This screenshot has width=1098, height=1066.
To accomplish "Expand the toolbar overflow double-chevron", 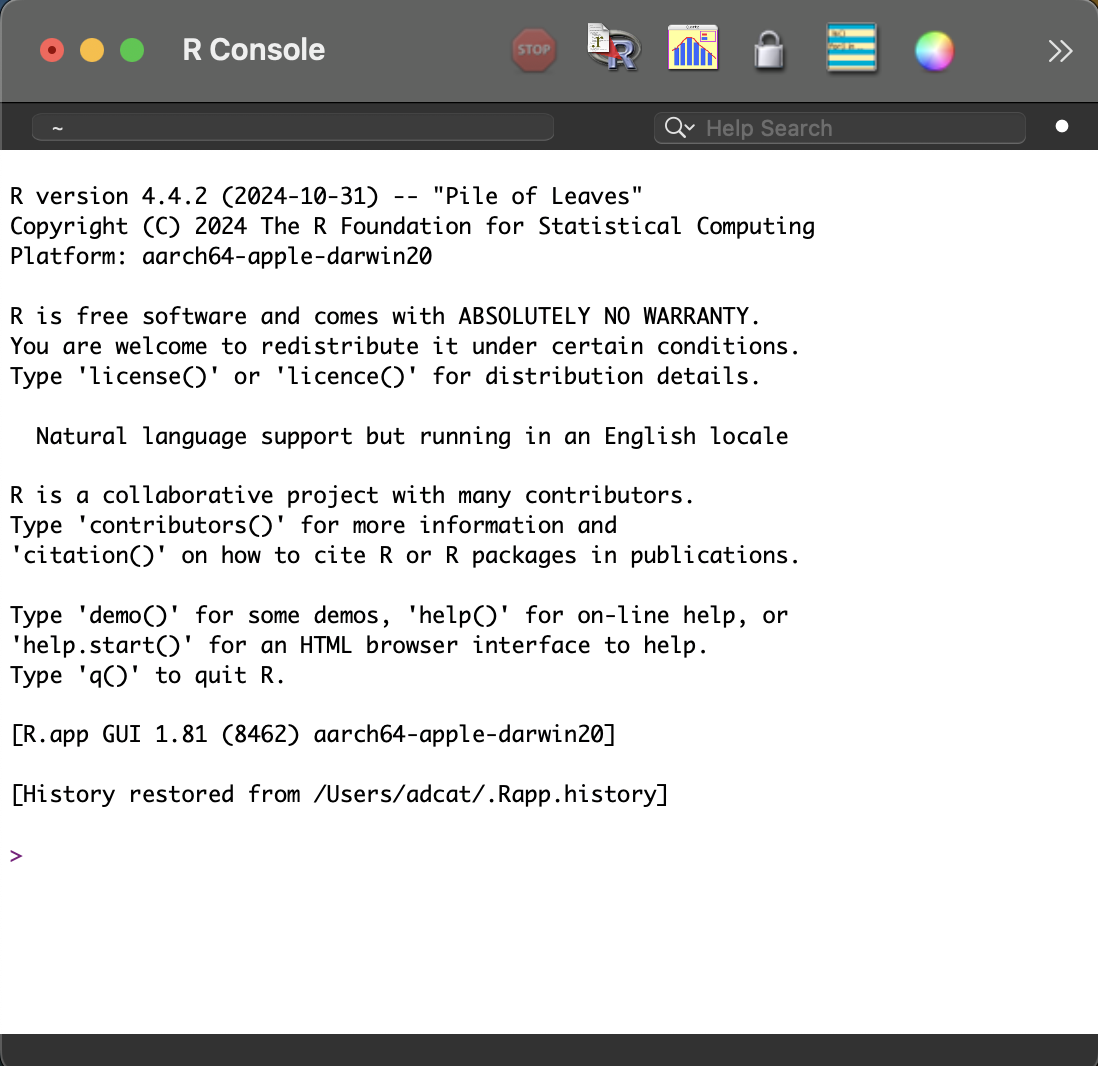I will pyautogui.click(x=1060, y=51).
